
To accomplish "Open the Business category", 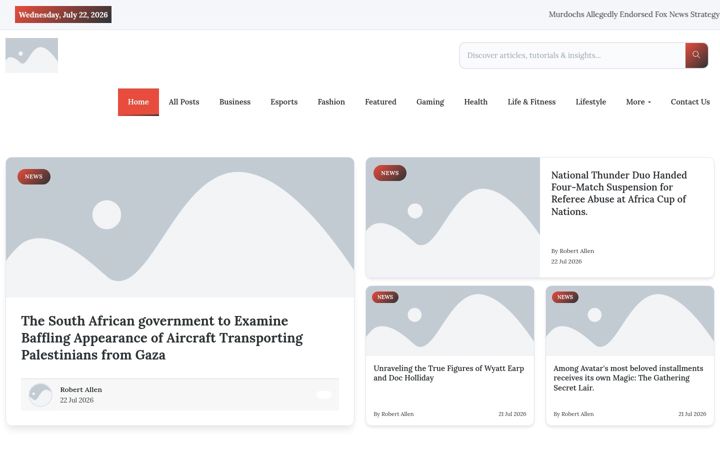I will pyautogui.click(x=235, y=102).
